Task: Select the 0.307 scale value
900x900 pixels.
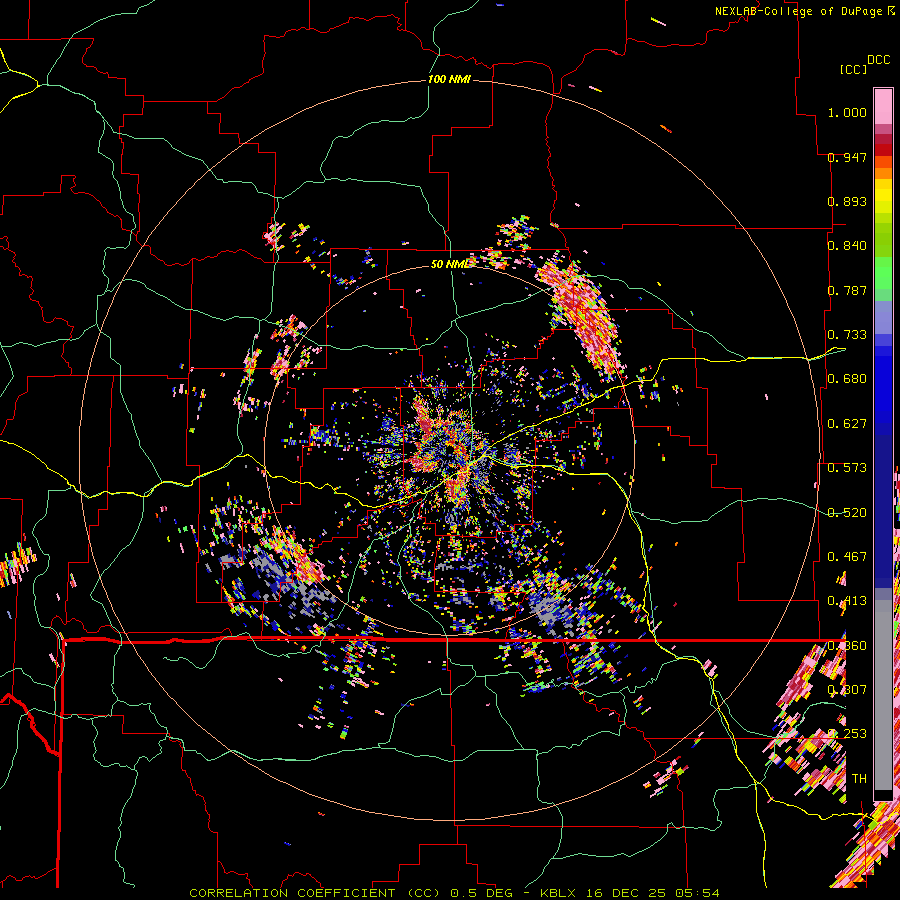Action: point(847,690)
